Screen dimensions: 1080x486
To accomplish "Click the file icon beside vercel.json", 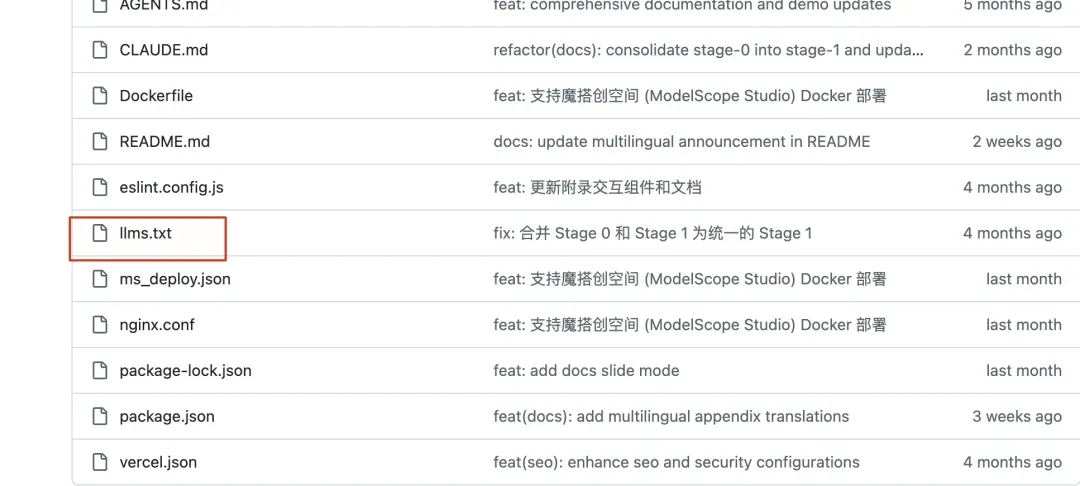I will (x=100, y=462).
